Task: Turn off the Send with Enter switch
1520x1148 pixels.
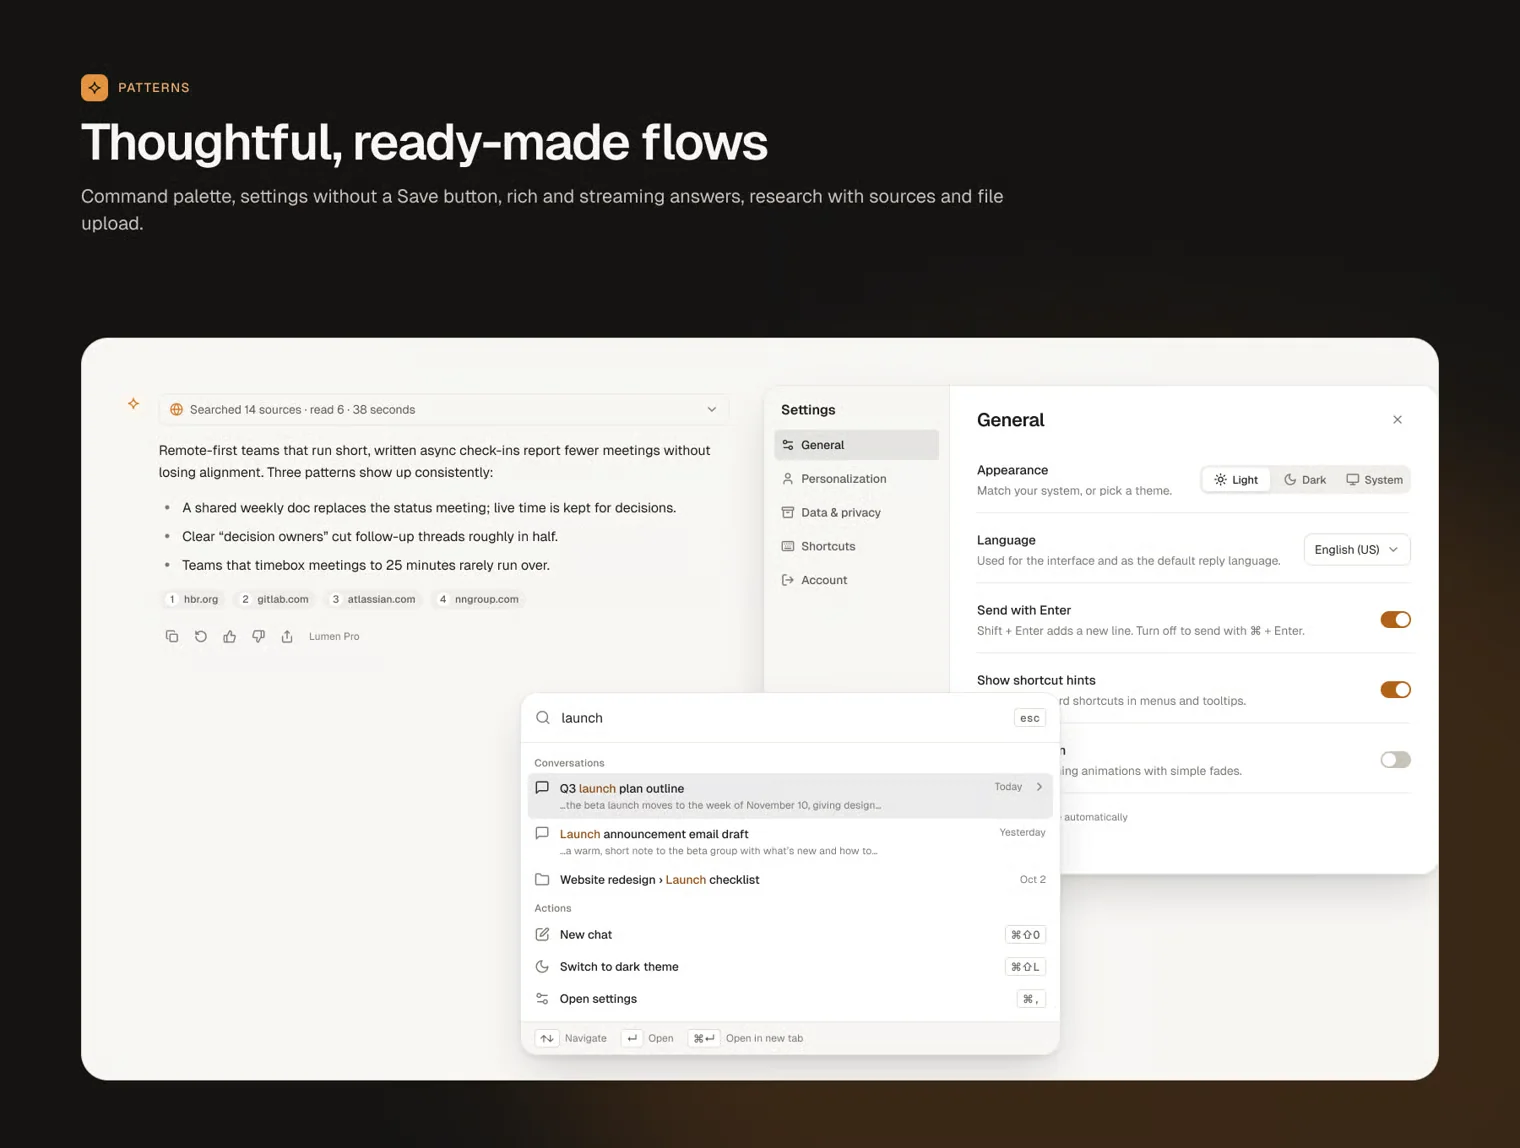Action: coord(1395,620)
